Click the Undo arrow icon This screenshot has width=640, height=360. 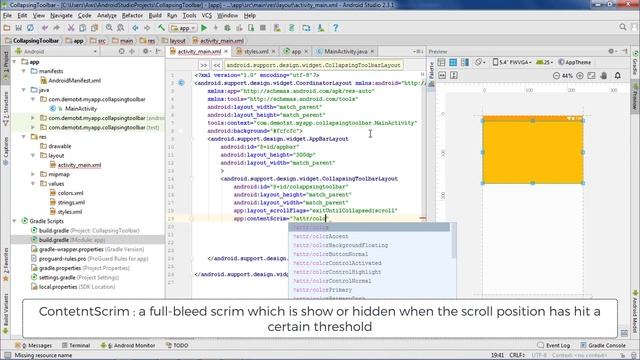(45, 28)
